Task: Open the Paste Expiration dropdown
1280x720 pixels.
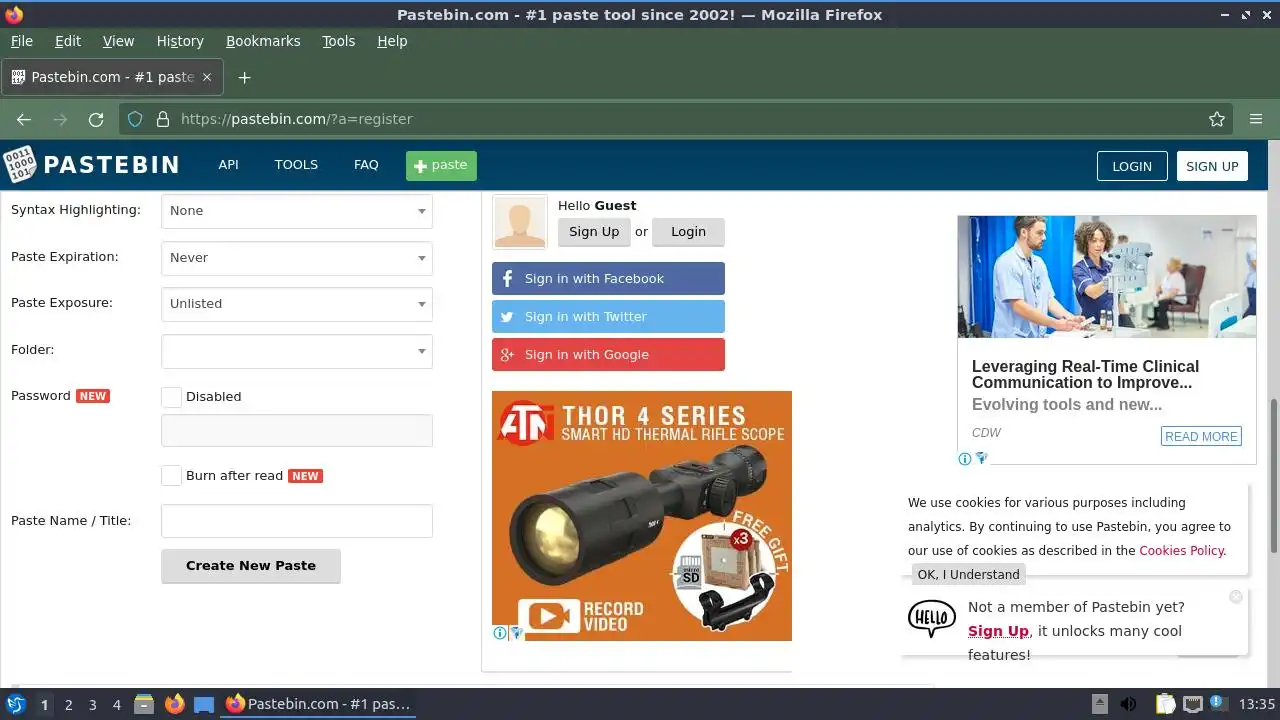Action: pyautogui.click(x=297, y=258)
